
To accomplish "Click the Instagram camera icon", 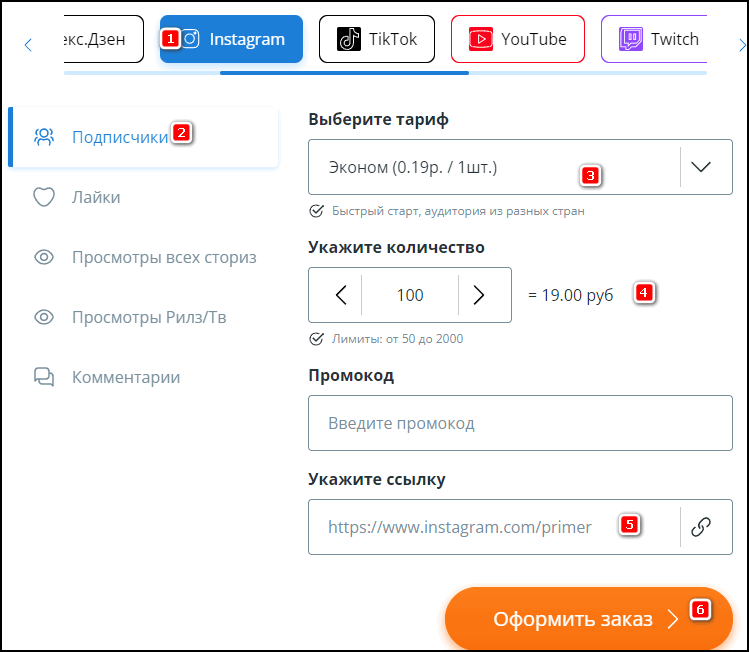I will pyautogui.click(x=191, y=39).
